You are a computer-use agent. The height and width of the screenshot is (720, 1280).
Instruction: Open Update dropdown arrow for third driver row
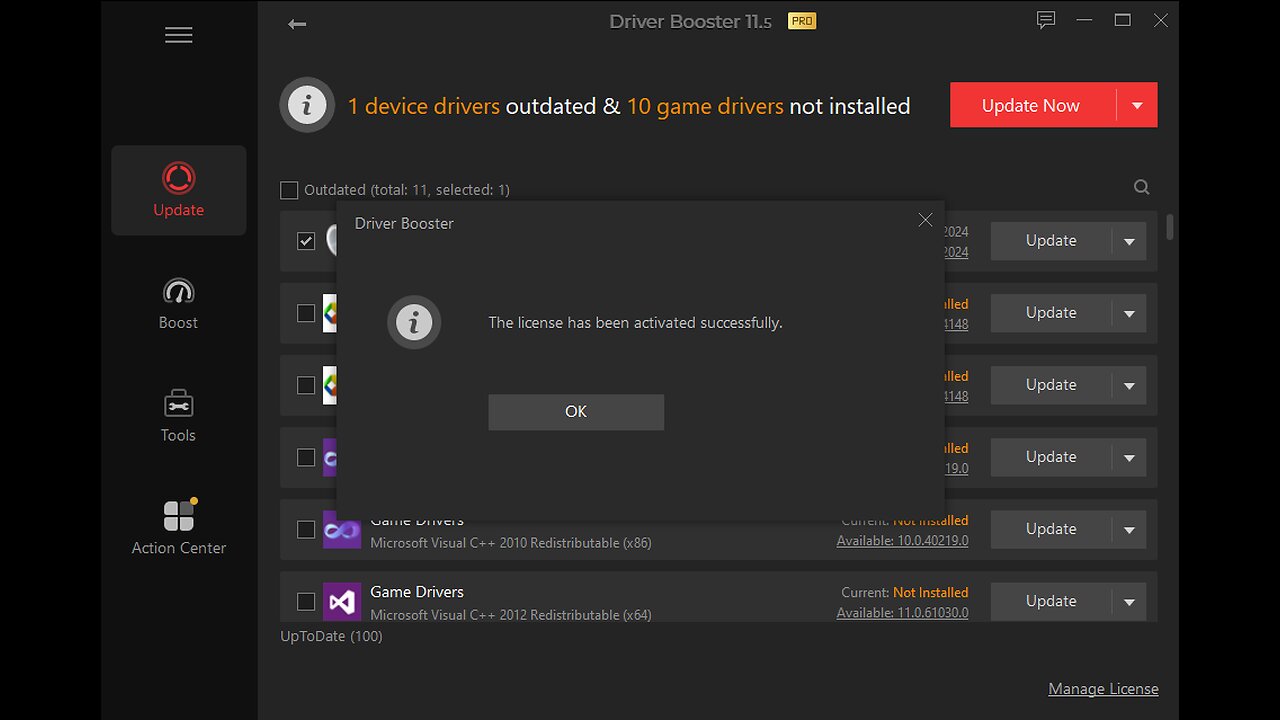[1129, 385]
